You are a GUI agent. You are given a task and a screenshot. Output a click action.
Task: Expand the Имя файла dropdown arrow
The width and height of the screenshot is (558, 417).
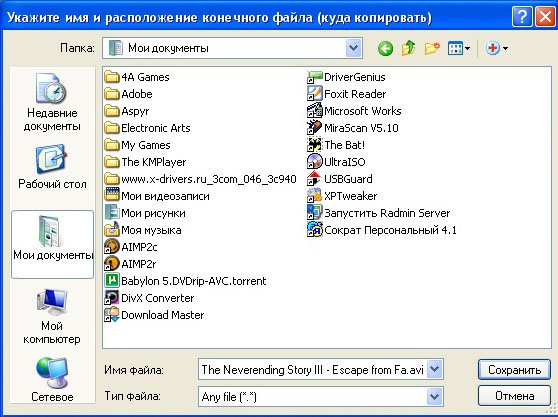pos(435,369)
